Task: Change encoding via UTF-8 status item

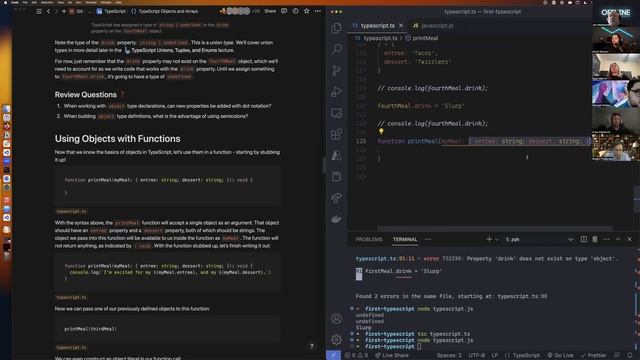Action: coord(476,356)
